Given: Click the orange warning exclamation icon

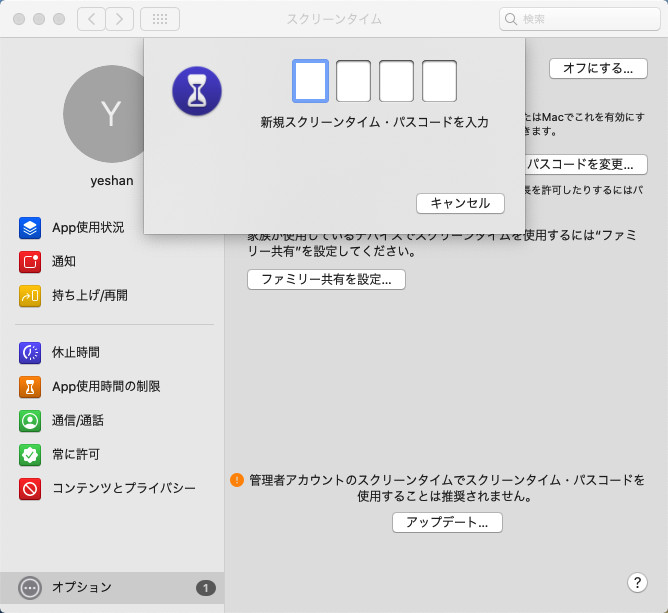Looking at the screenshot, I should tap(237, 480).
